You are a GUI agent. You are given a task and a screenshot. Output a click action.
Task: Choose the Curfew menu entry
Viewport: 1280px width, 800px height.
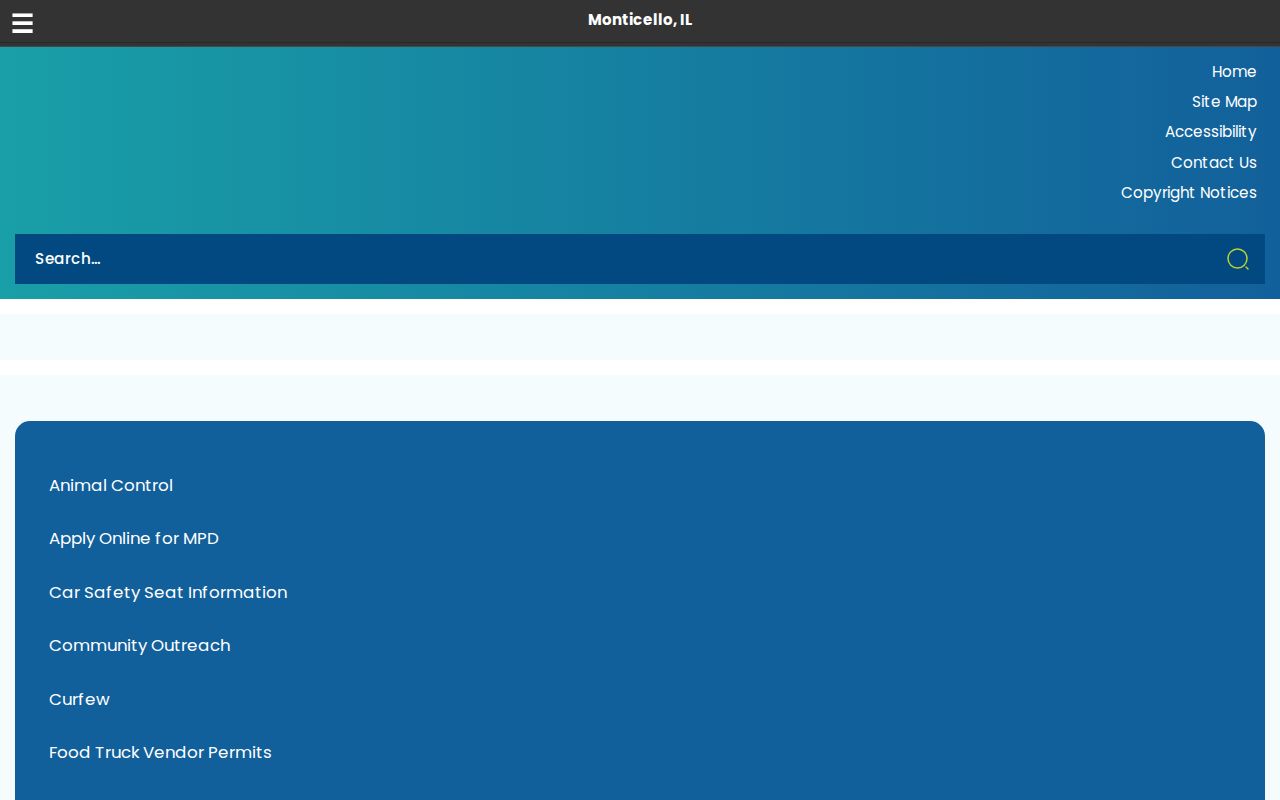[x=79, y=699]
